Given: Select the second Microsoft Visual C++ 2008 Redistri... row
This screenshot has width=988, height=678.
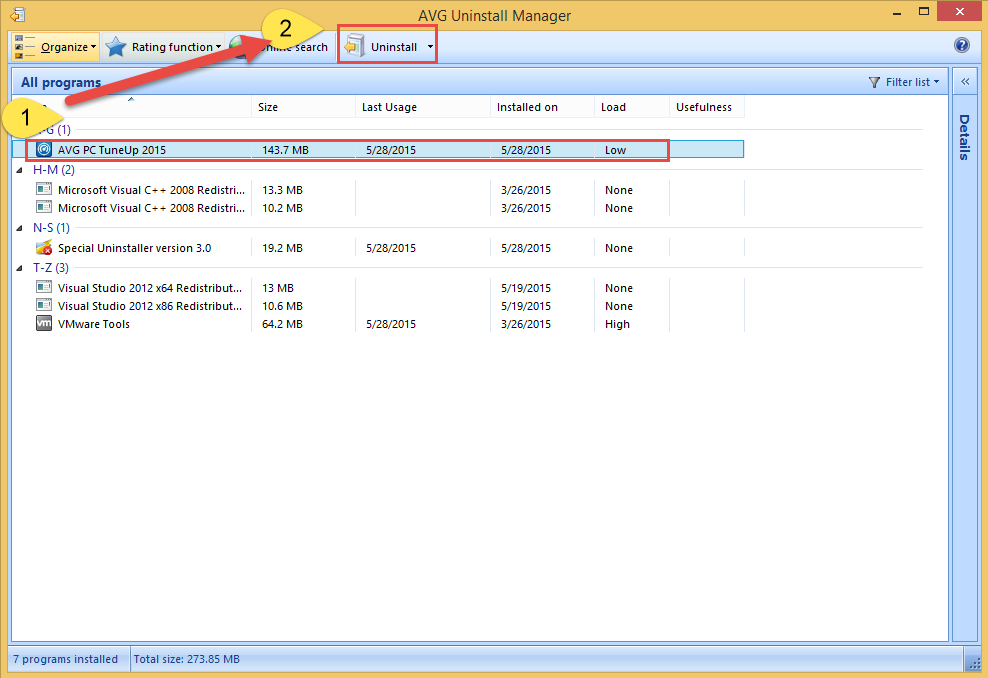Looking at the screenshot, I should [378, 208].
